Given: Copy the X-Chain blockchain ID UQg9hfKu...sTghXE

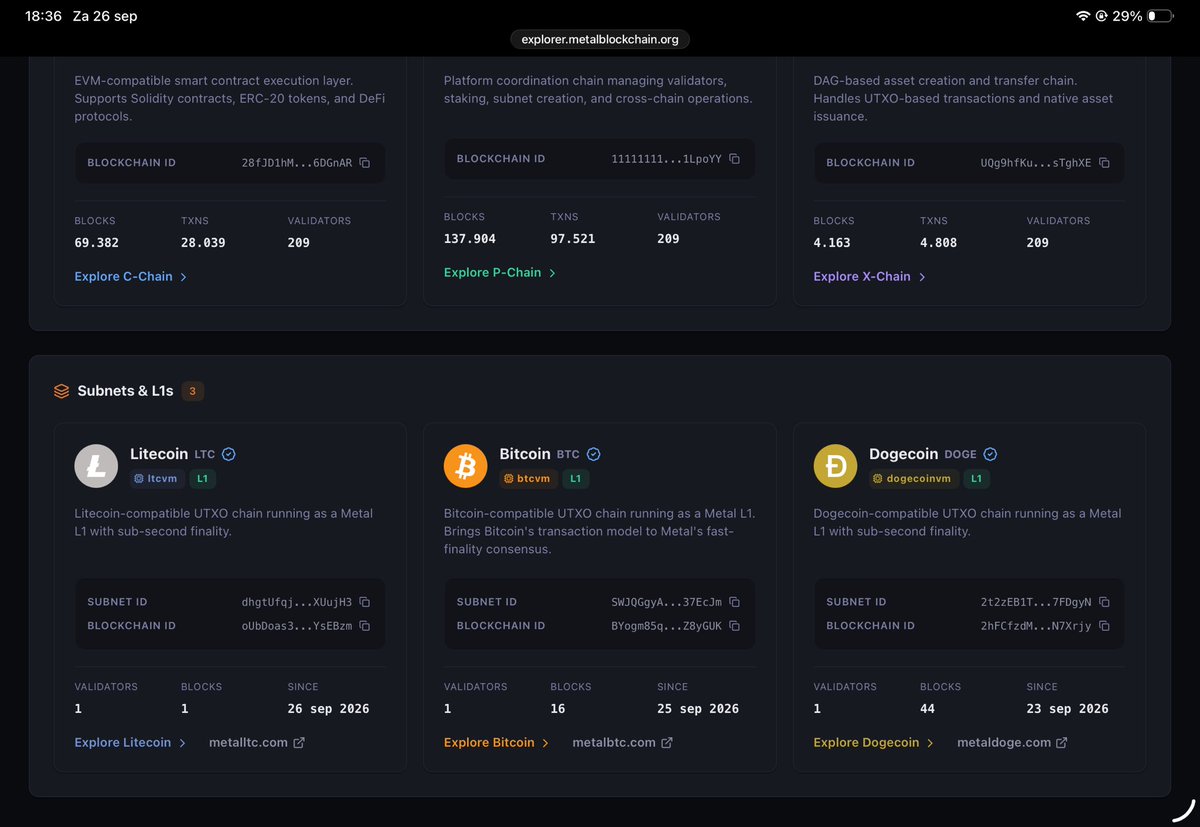Looking at the screenshot, I should (x=1104, y=163).
